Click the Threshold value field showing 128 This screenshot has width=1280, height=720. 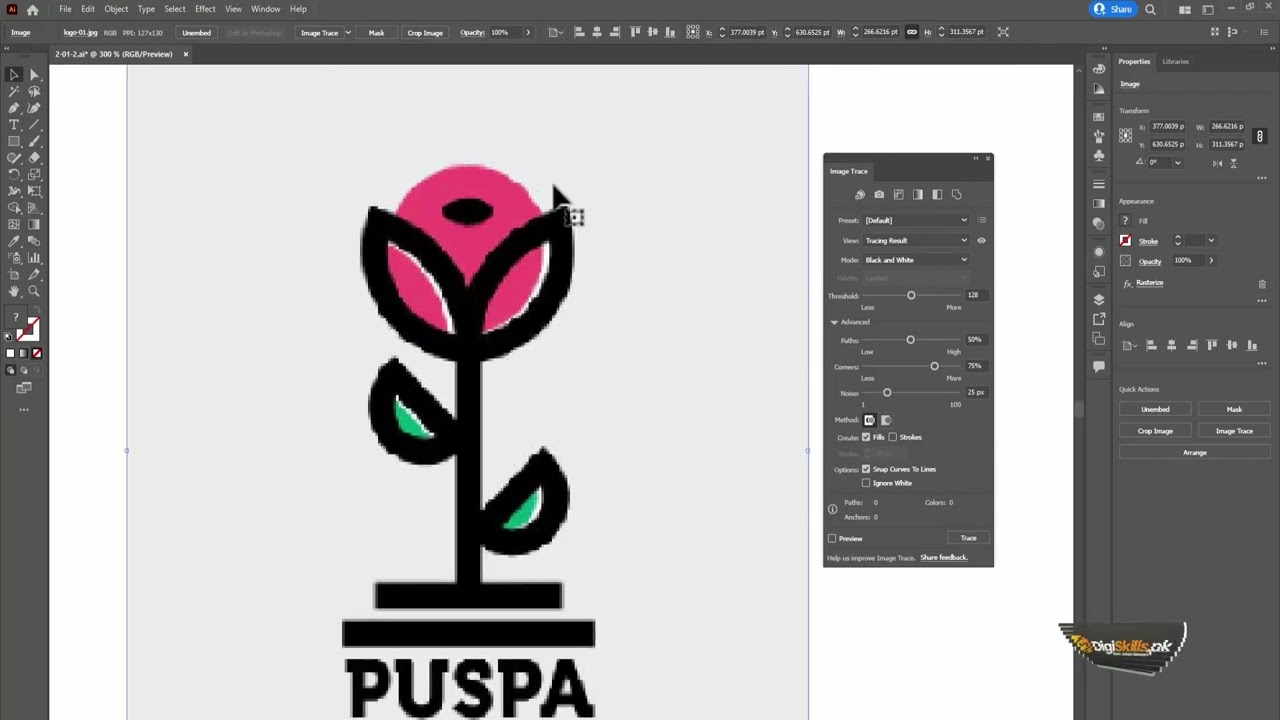click(976, 295)
